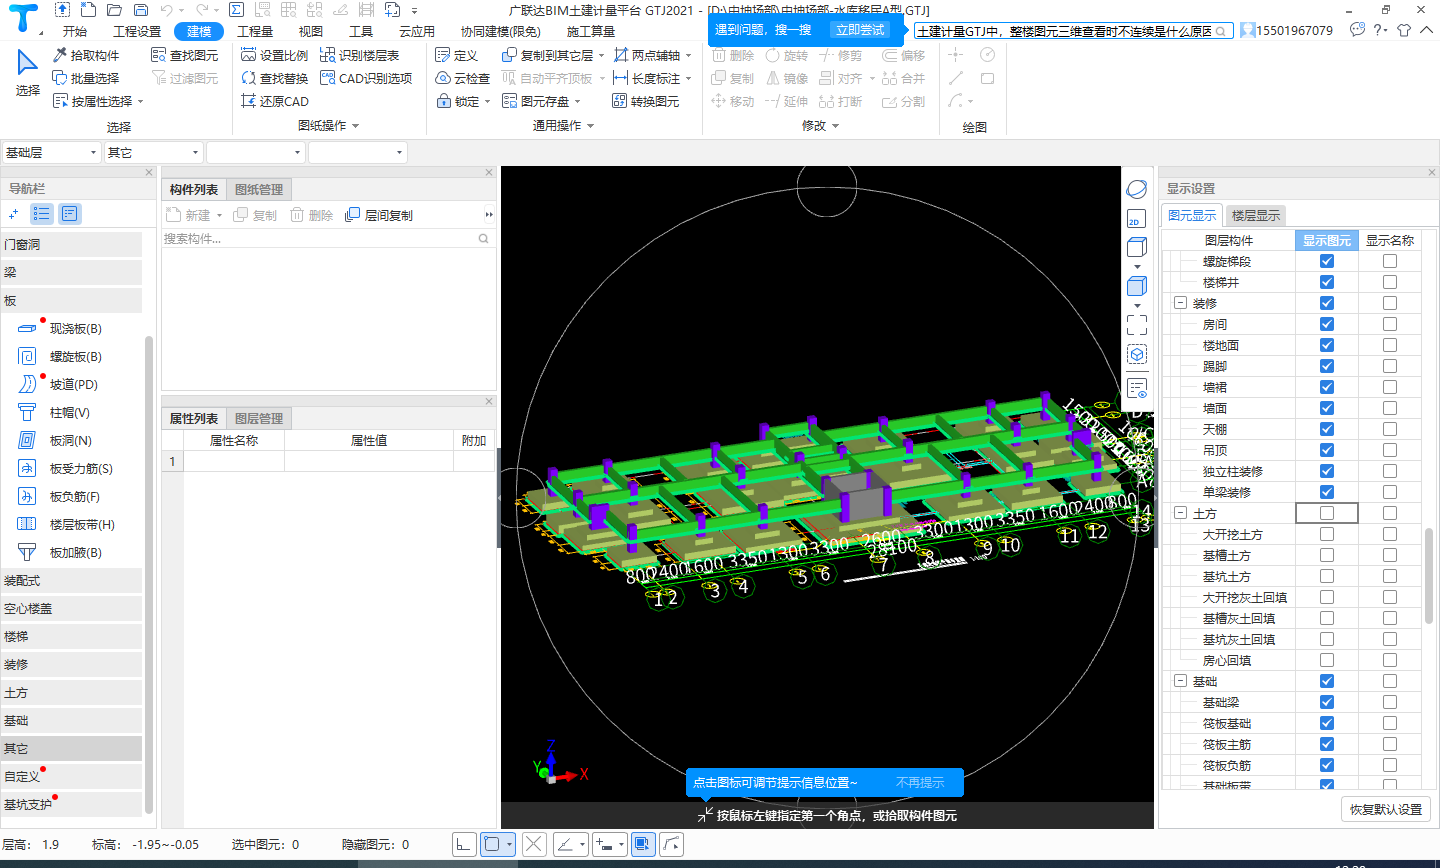1440x868 pixels.
Task: Click 查找替换 find and replace
Action: (275, 78)
